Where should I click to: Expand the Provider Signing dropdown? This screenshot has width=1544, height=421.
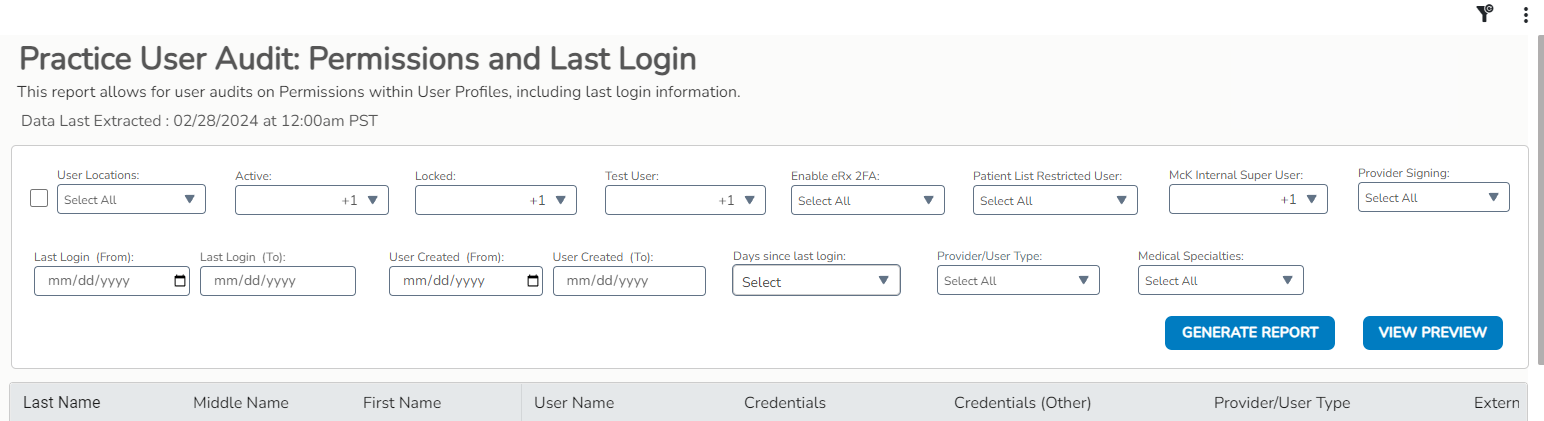(x=1433, y=198)
